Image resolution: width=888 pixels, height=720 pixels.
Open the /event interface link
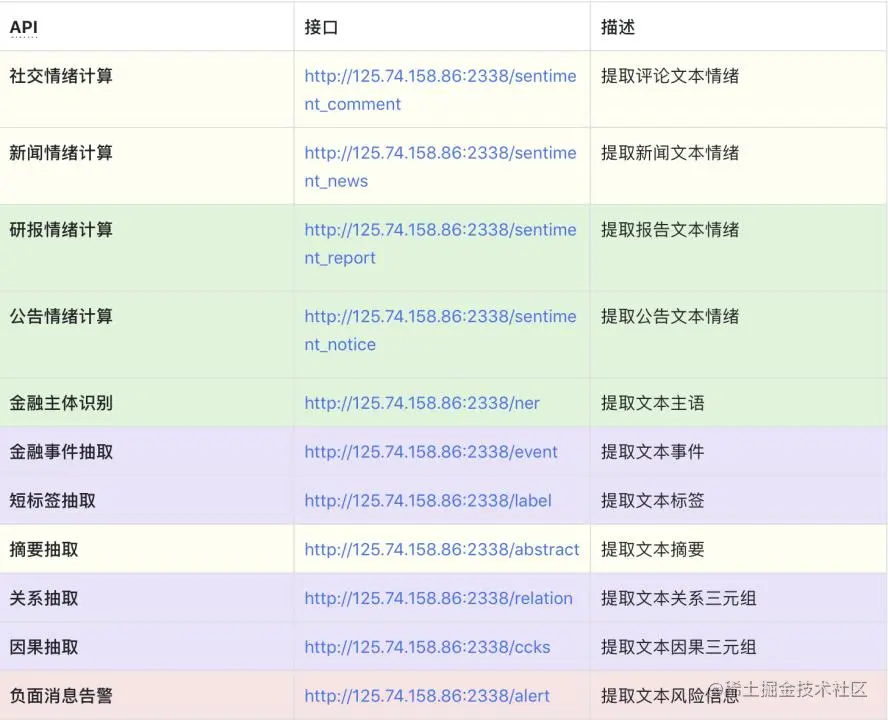(431, 451)
